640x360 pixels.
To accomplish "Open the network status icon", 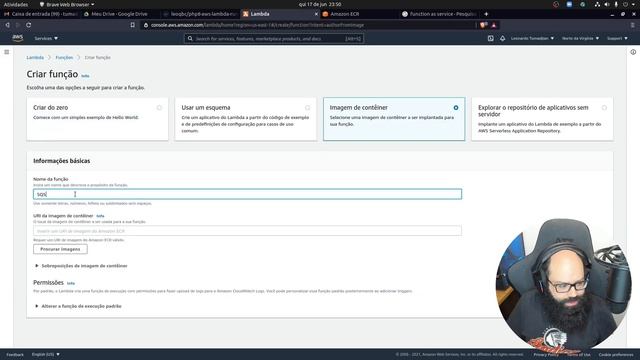I will (597, 4).
